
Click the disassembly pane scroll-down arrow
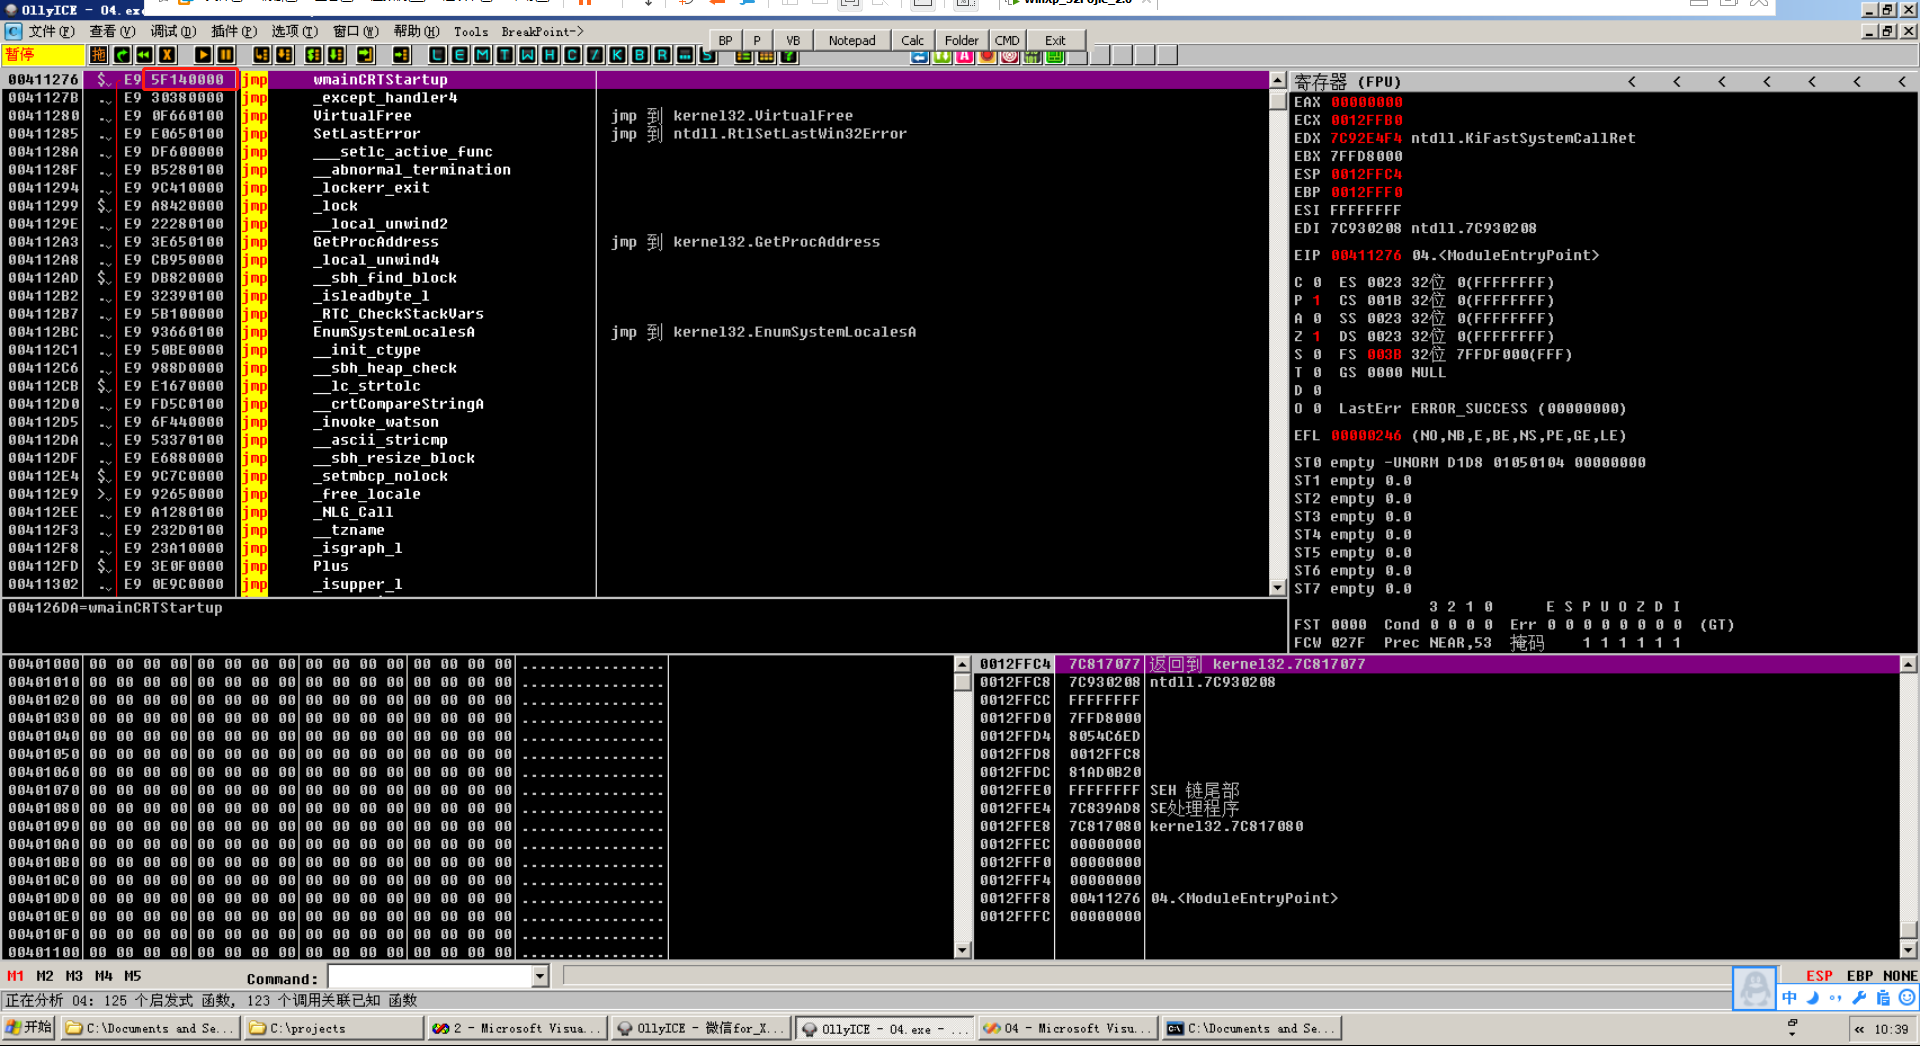(x=1277, y=588)
